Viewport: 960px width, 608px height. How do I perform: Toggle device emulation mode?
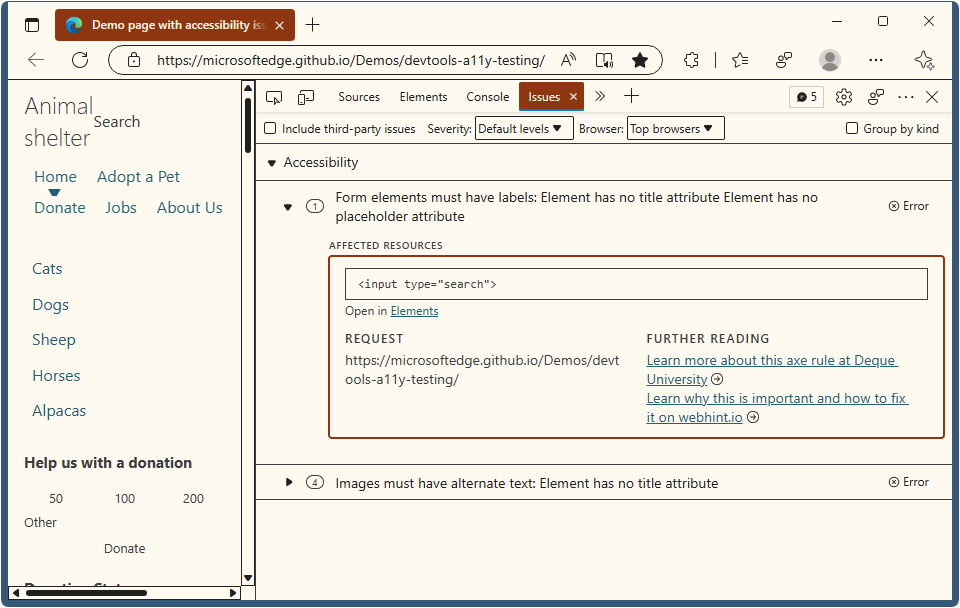(x=306, y=96)
